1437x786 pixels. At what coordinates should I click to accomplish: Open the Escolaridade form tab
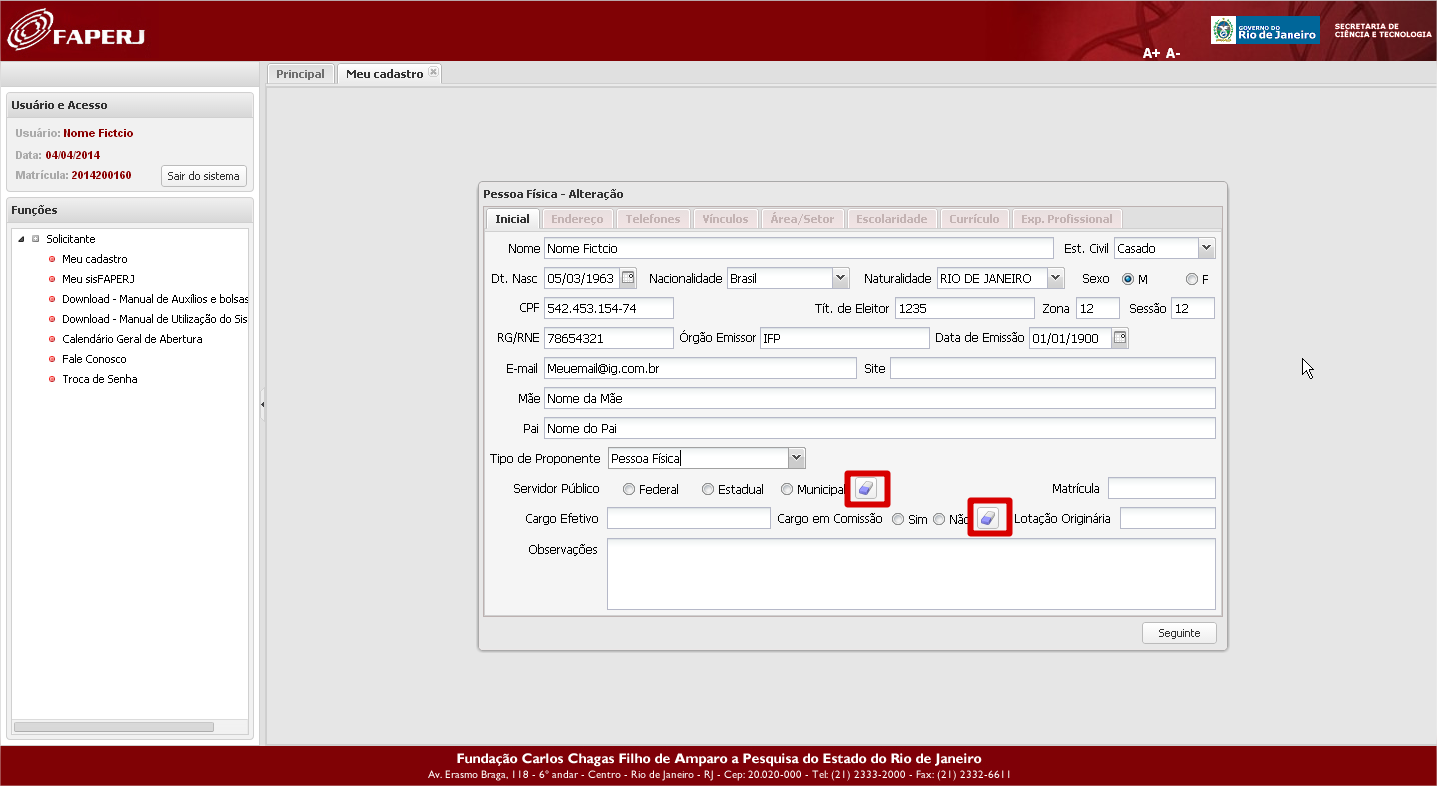(x=892, y=219)
